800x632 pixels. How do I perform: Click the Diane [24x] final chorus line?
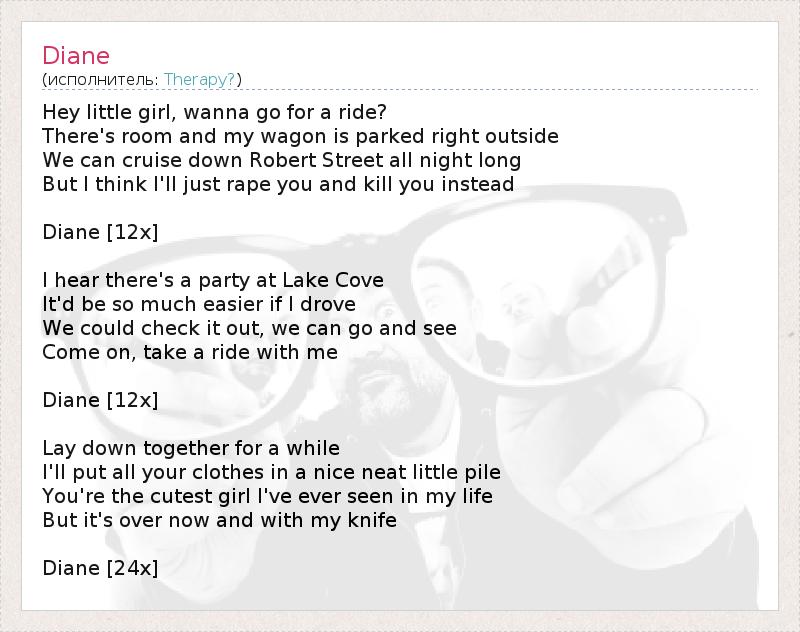(x=100, y=568)
